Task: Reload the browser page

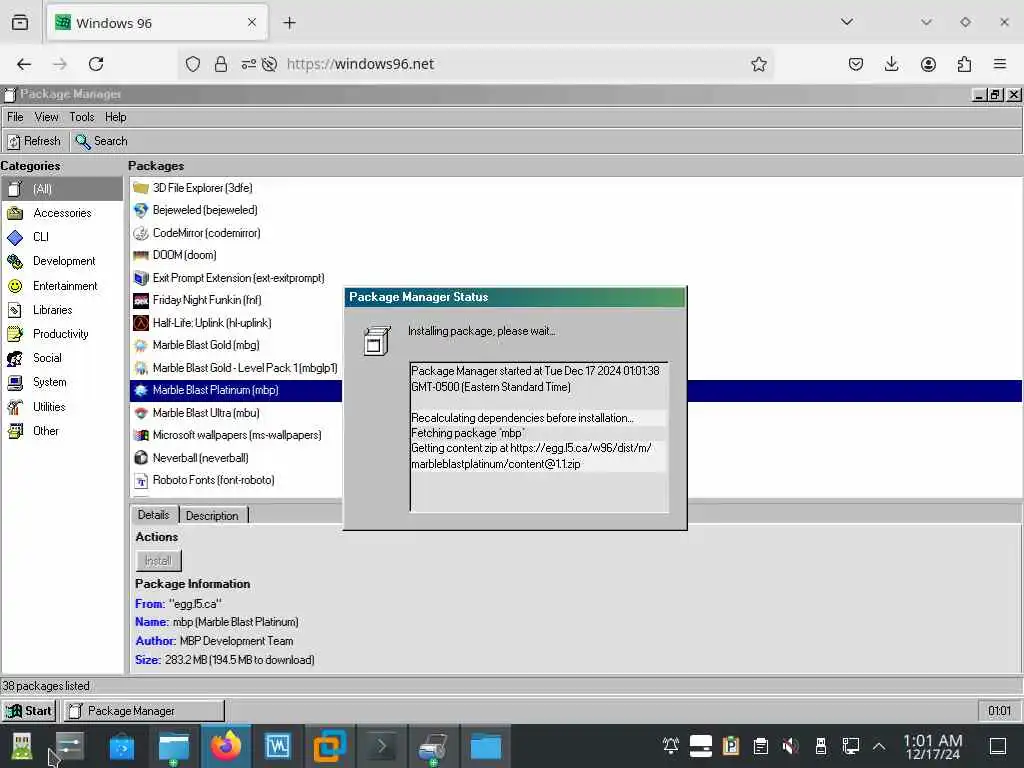Action: pos(96,64)
